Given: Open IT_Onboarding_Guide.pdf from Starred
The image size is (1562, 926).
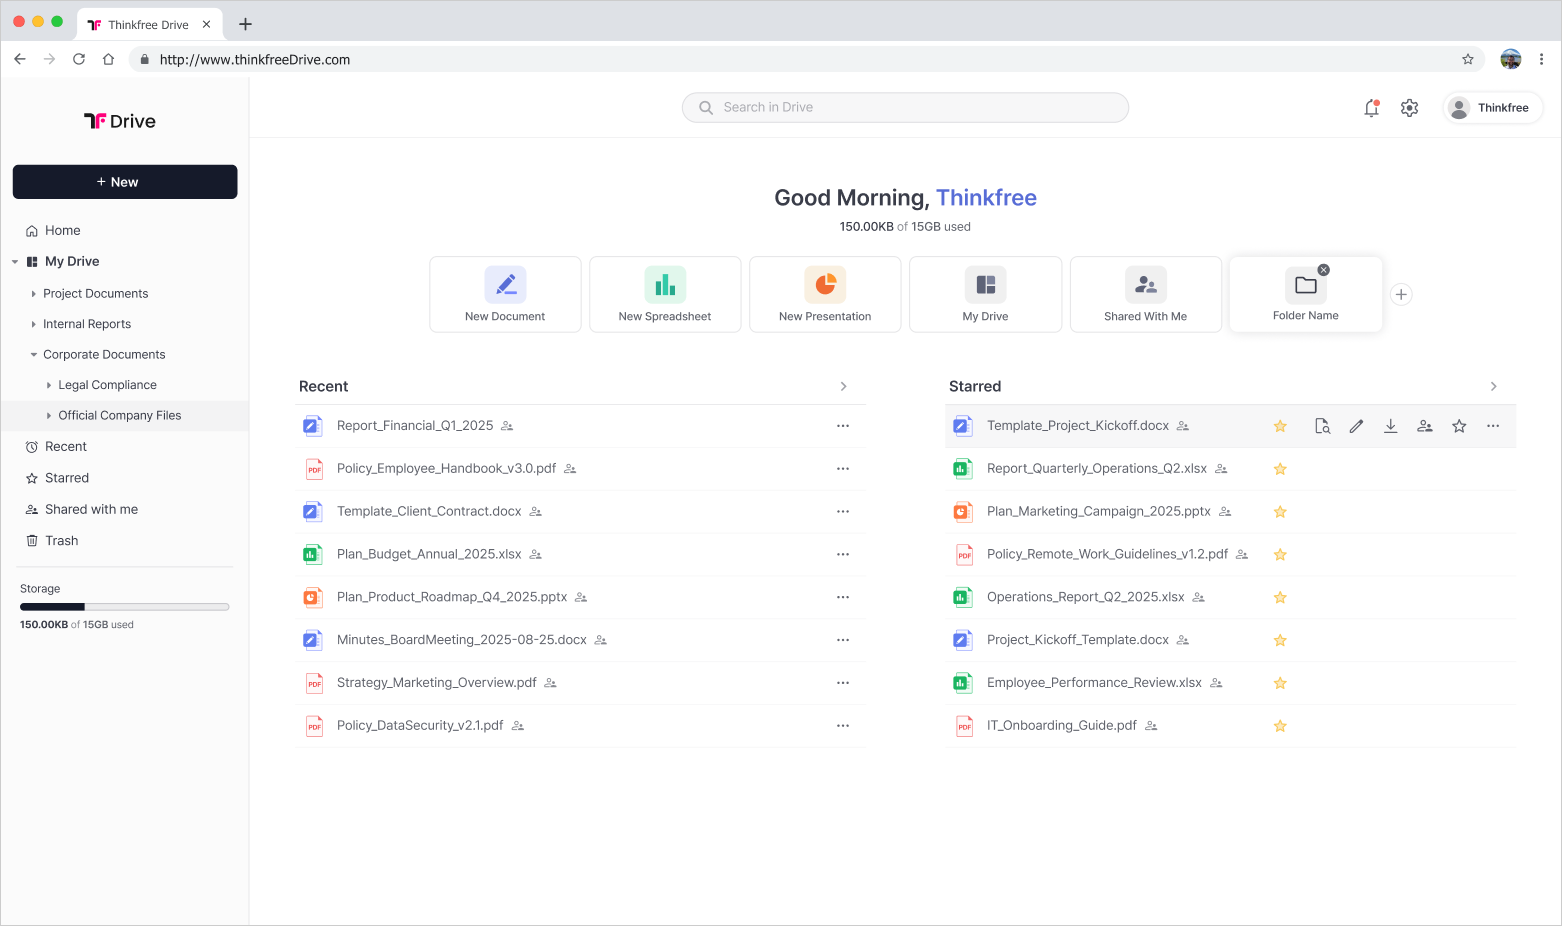Looking at the screenshot, I should [x=1061, y=726].
